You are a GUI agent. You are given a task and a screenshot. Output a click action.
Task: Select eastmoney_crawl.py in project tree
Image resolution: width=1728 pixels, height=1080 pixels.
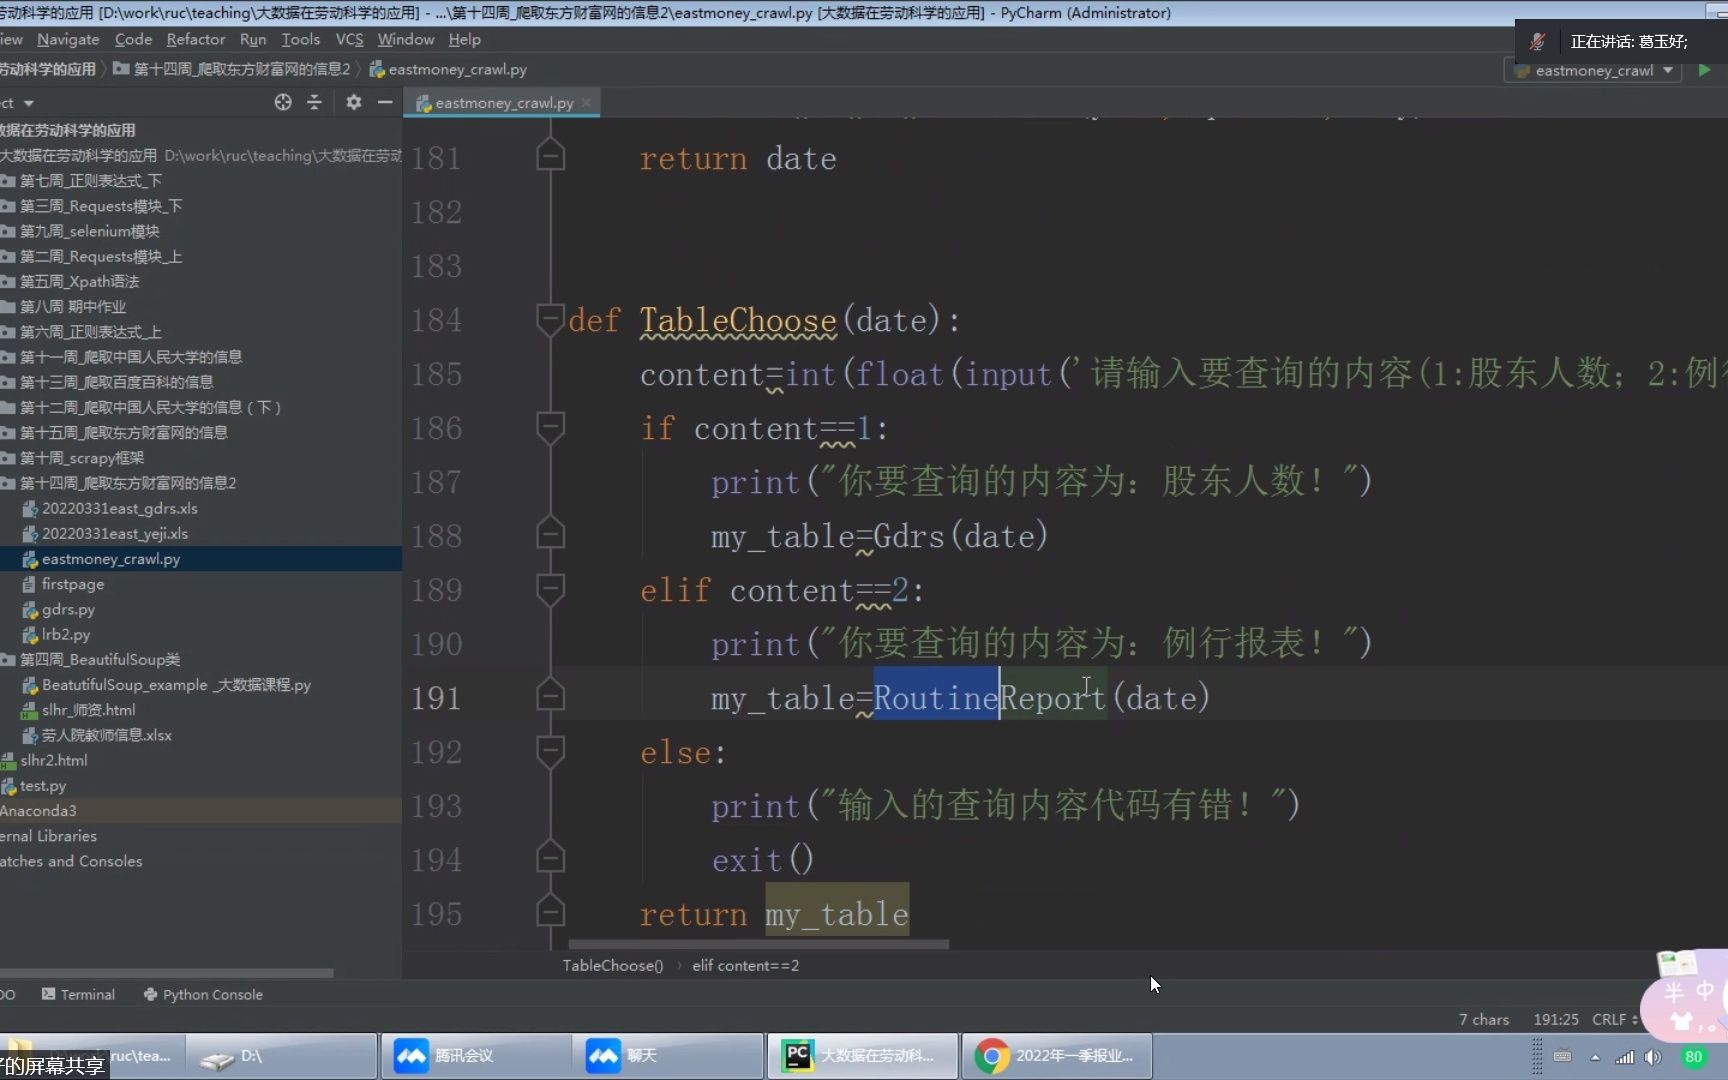110,559
